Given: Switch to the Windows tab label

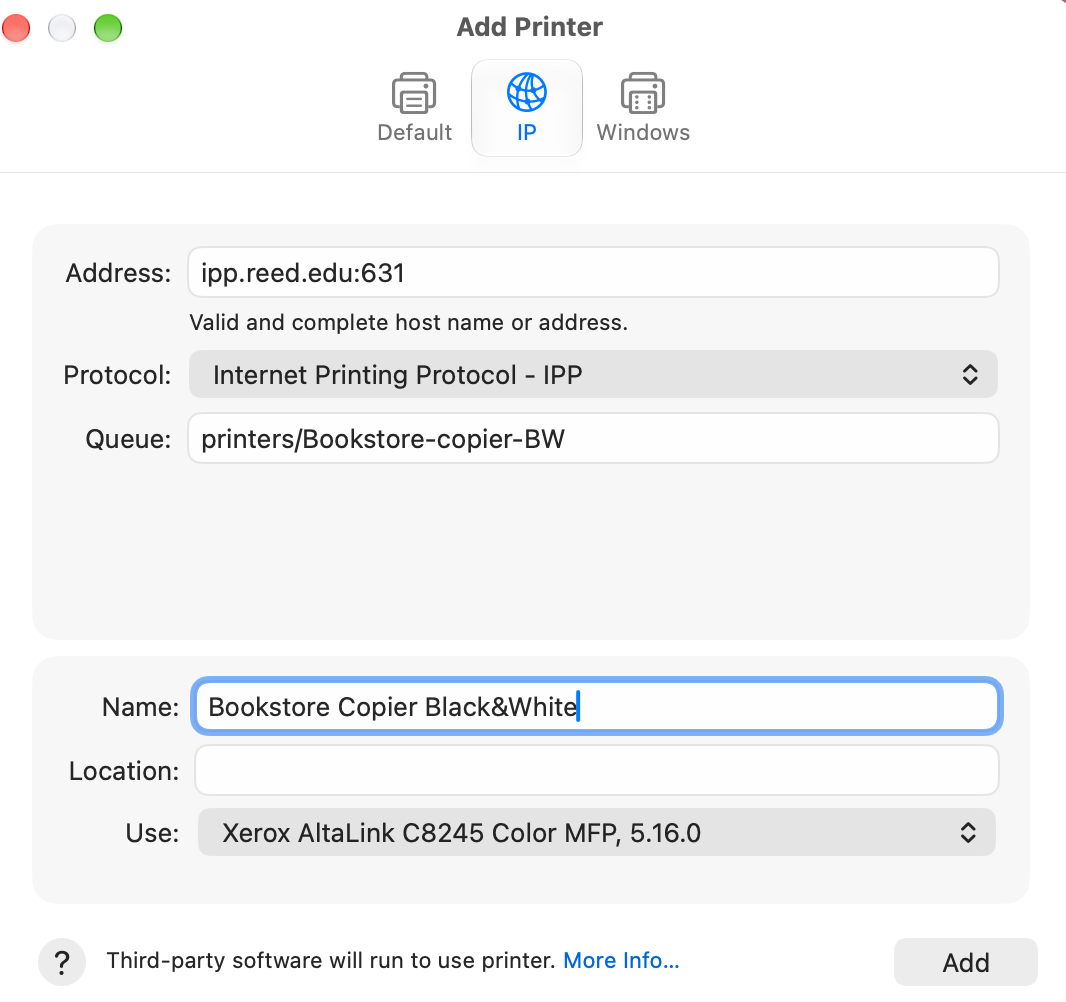Looking at the screenshot, I should click(643, 132).
